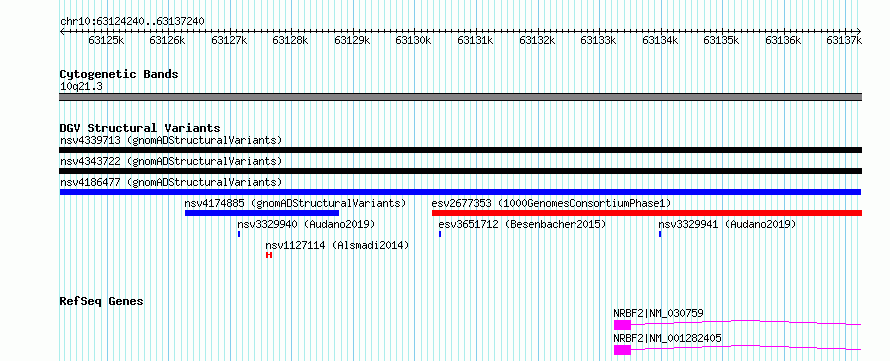Click the 10q21.3 cytogenetic band bar
The width and height of the screenshot is (890, 361).
(460, 97)
